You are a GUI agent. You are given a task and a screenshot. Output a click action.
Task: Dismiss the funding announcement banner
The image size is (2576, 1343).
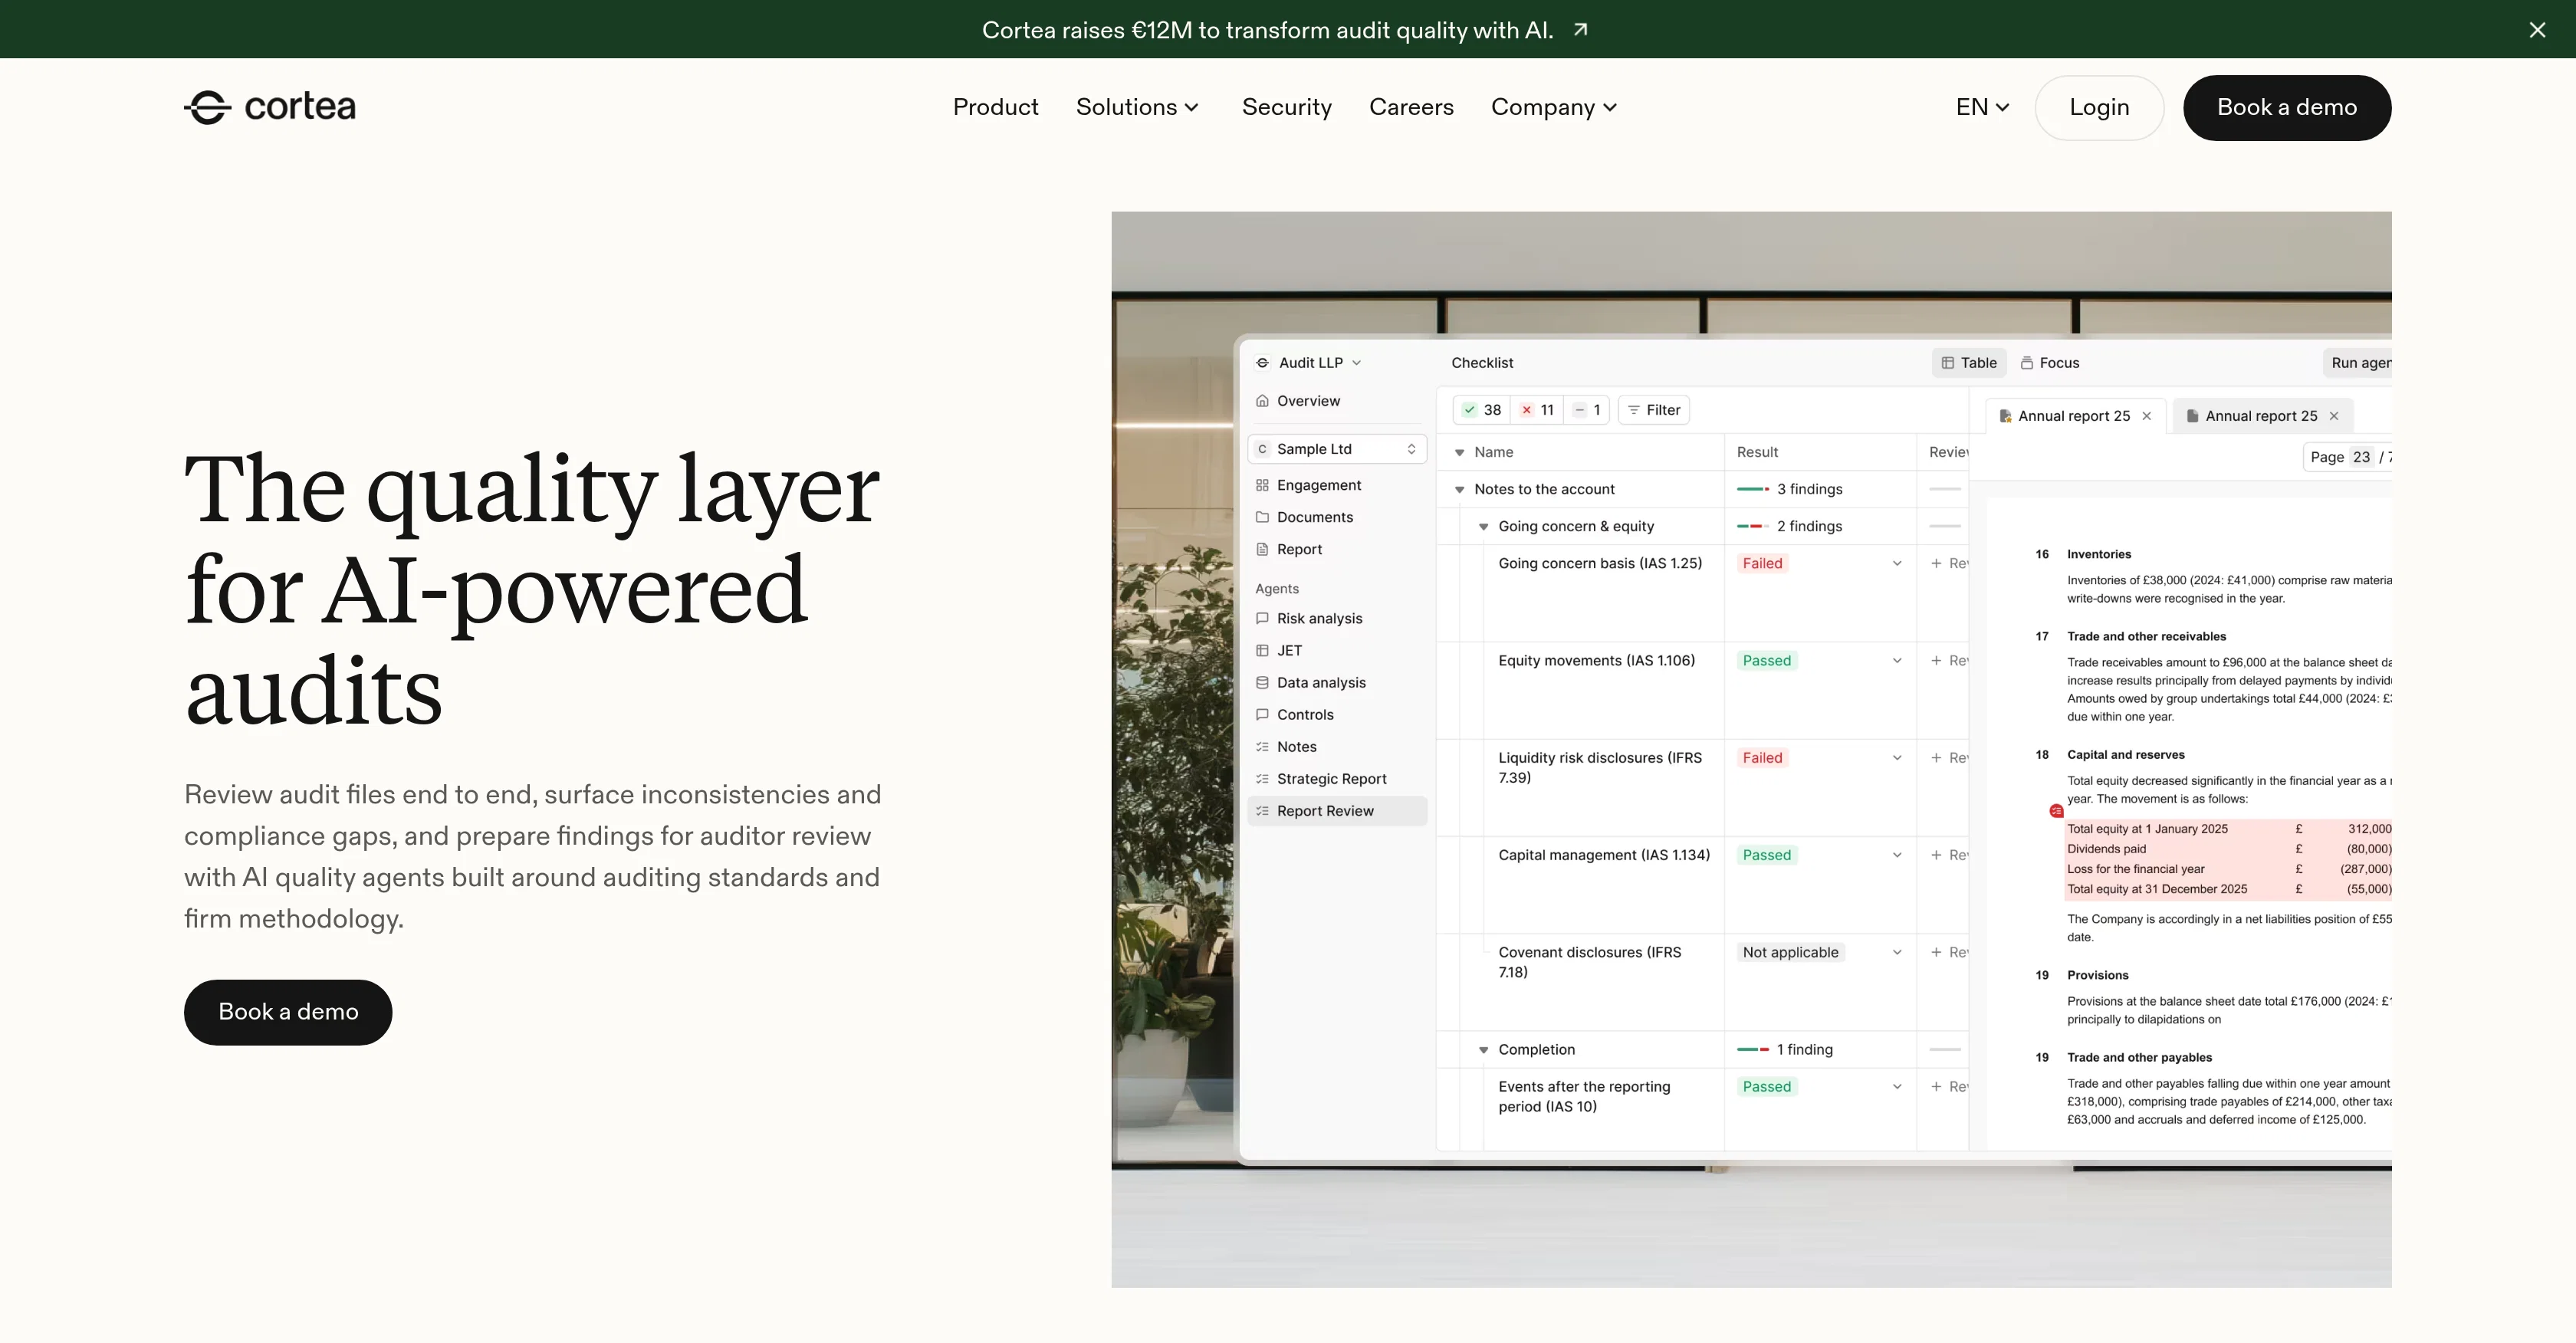pos(2537,30)
